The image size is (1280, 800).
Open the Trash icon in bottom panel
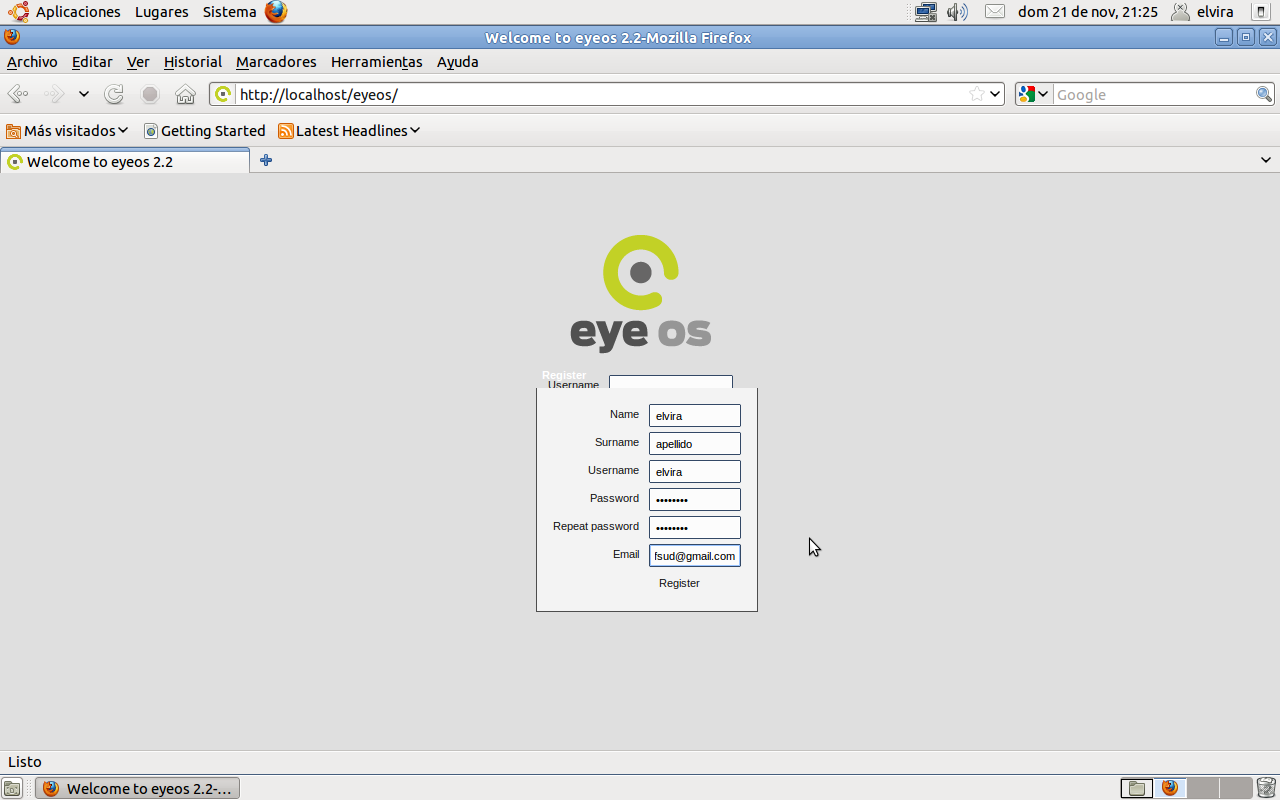tap(1266, 788)
